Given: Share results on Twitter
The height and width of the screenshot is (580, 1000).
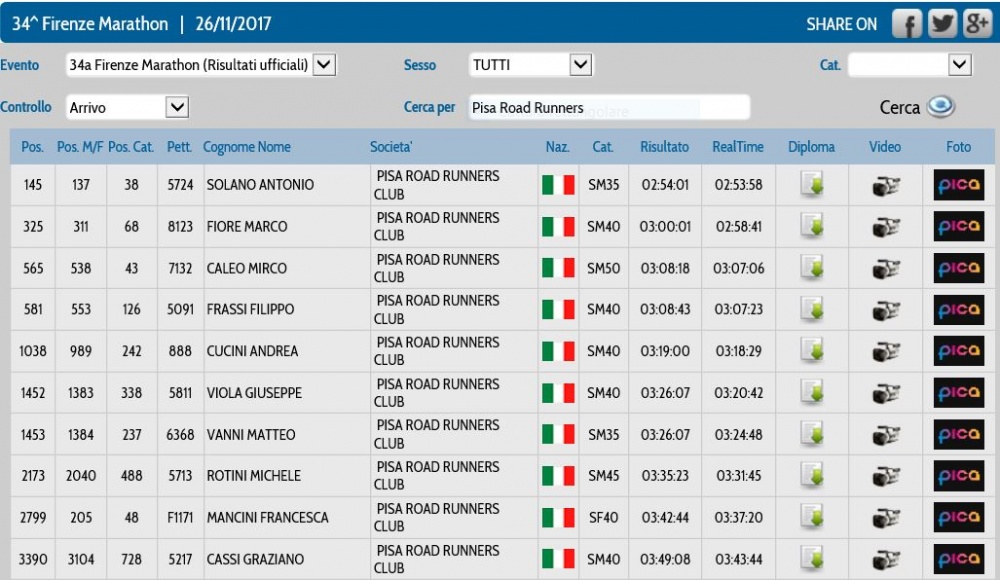Looking at the screenshot, I should pyautogui.click(x=942, y=24).
